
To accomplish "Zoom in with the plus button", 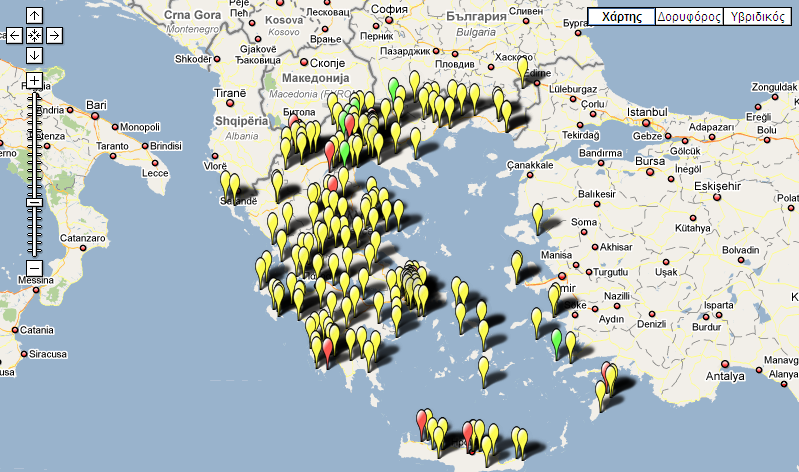I will [34, 80].
